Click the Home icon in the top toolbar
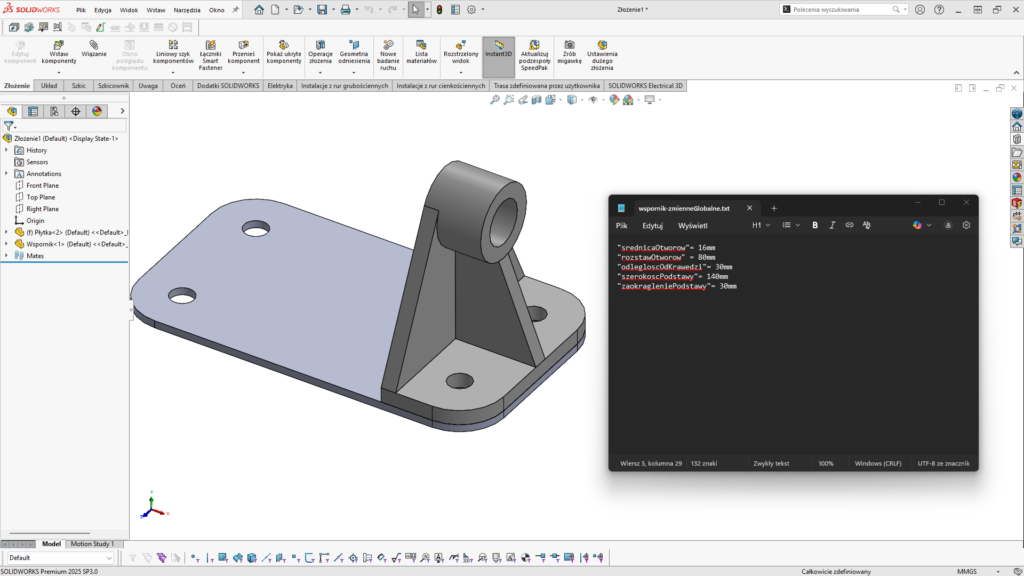1024x576 pixels. (x=259, y=10)
